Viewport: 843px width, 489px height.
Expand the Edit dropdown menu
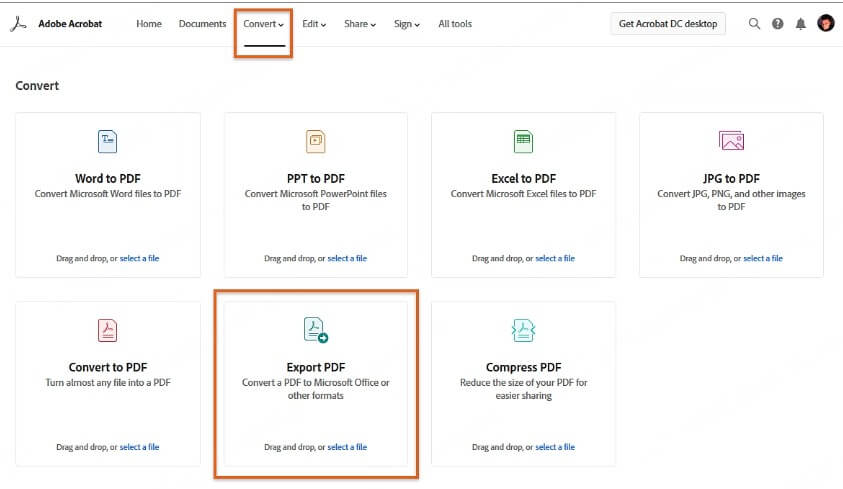coord(314,24)
